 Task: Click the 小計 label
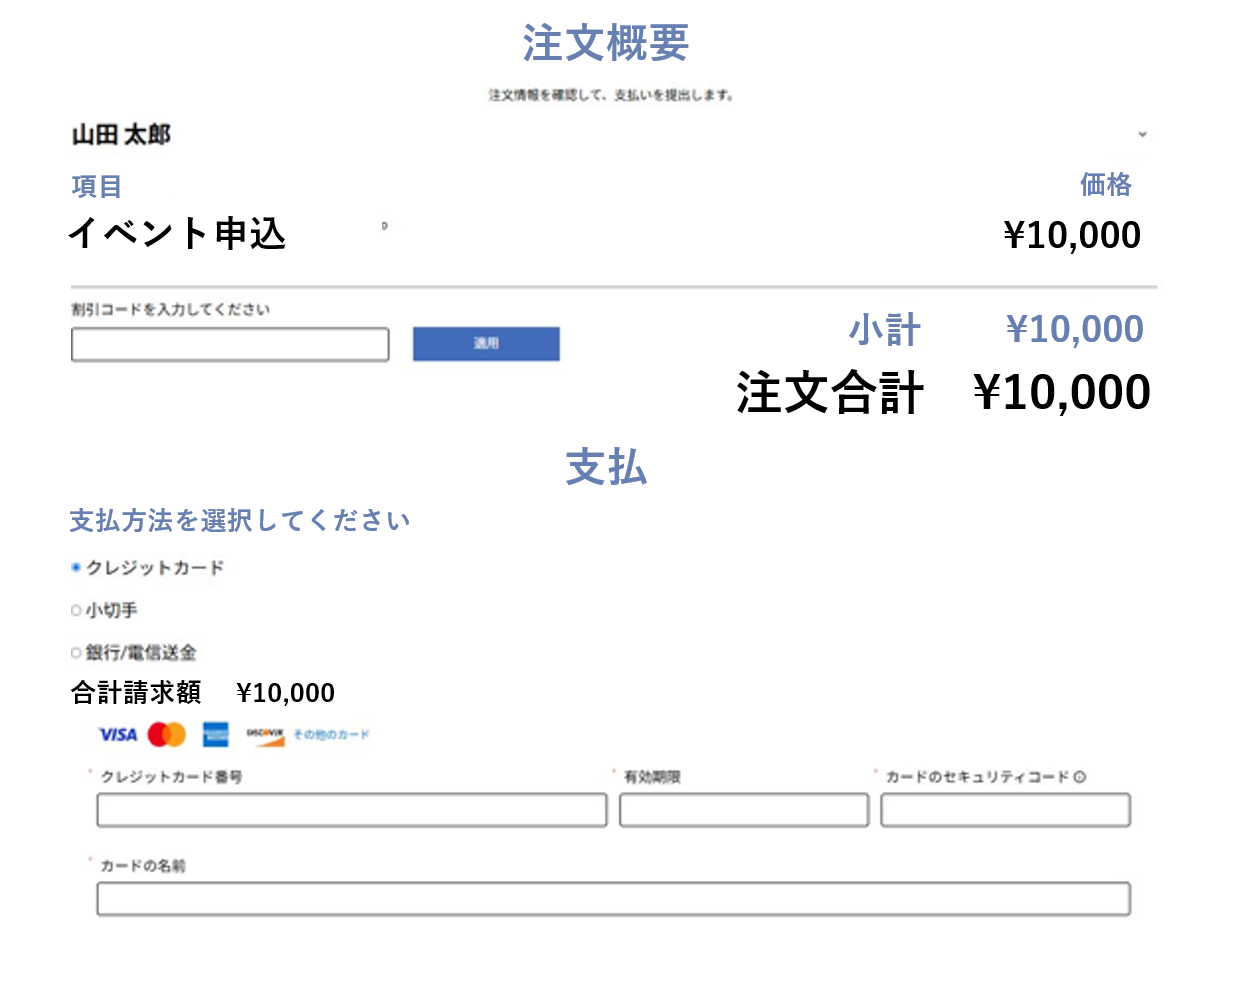[x=885, y=330]
